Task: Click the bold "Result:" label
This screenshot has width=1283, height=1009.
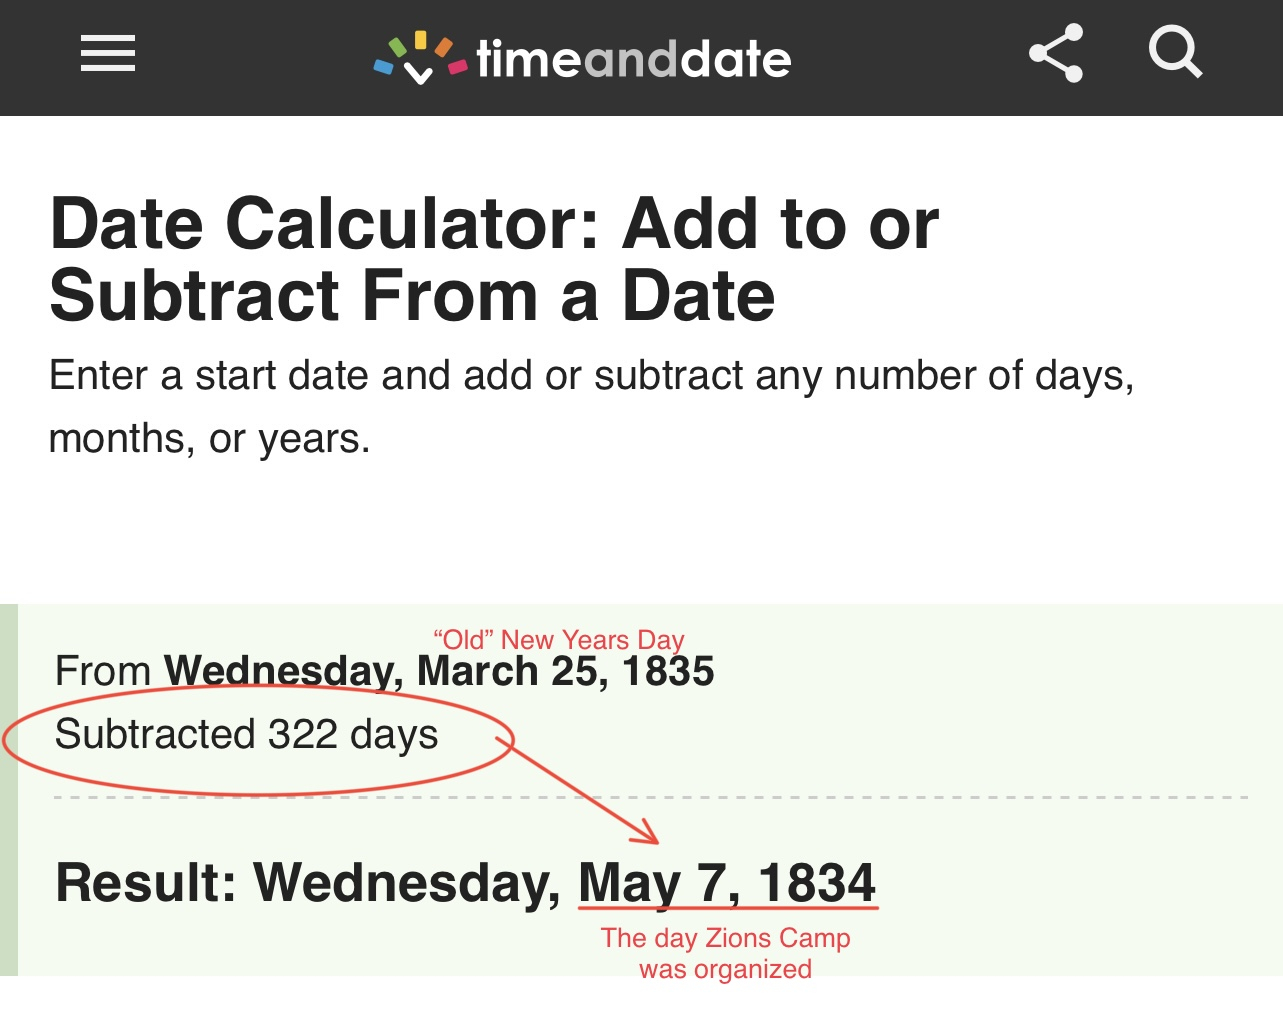Action: coord(146,883)
